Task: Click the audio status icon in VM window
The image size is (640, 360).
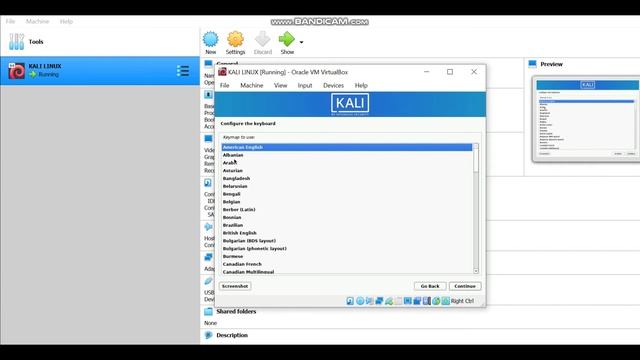Action: tap(369, 301)
